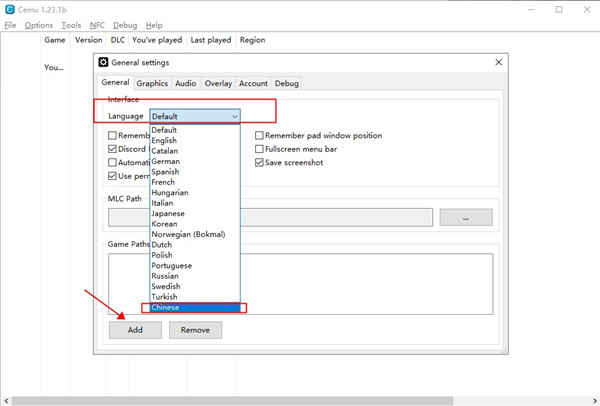Collapse the Language combo box arrow
This screenshot has width=600, height=406.
click(235, 116)
